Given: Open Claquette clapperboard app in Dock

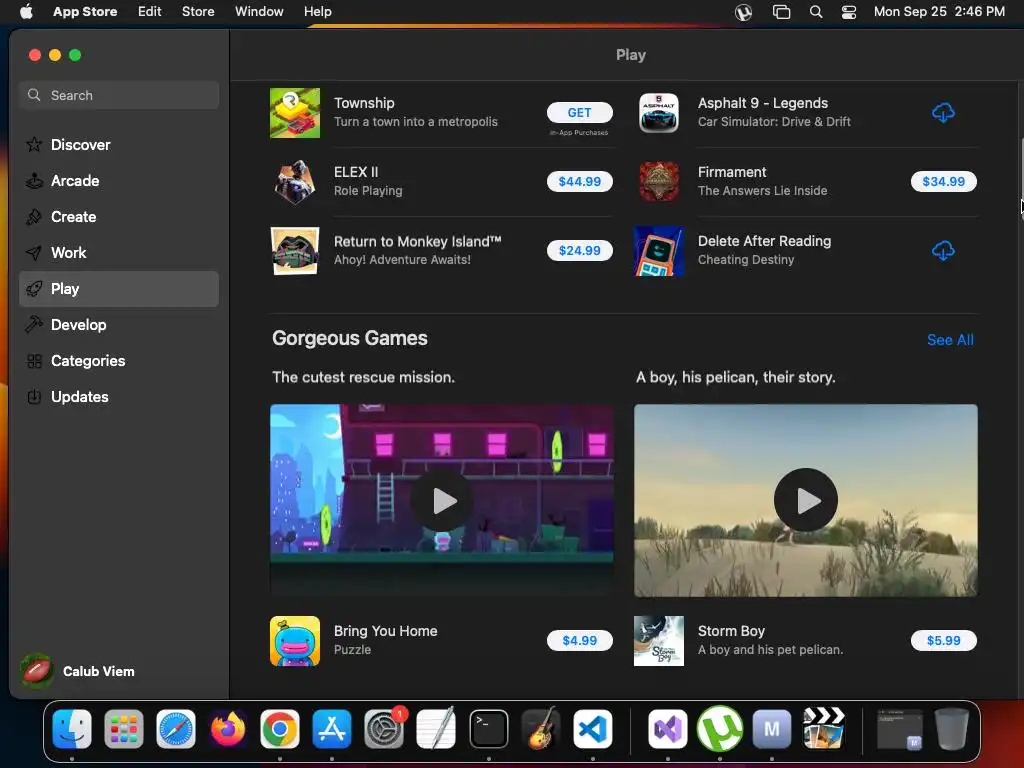Looking at the screenshot, I should (824, 729).
